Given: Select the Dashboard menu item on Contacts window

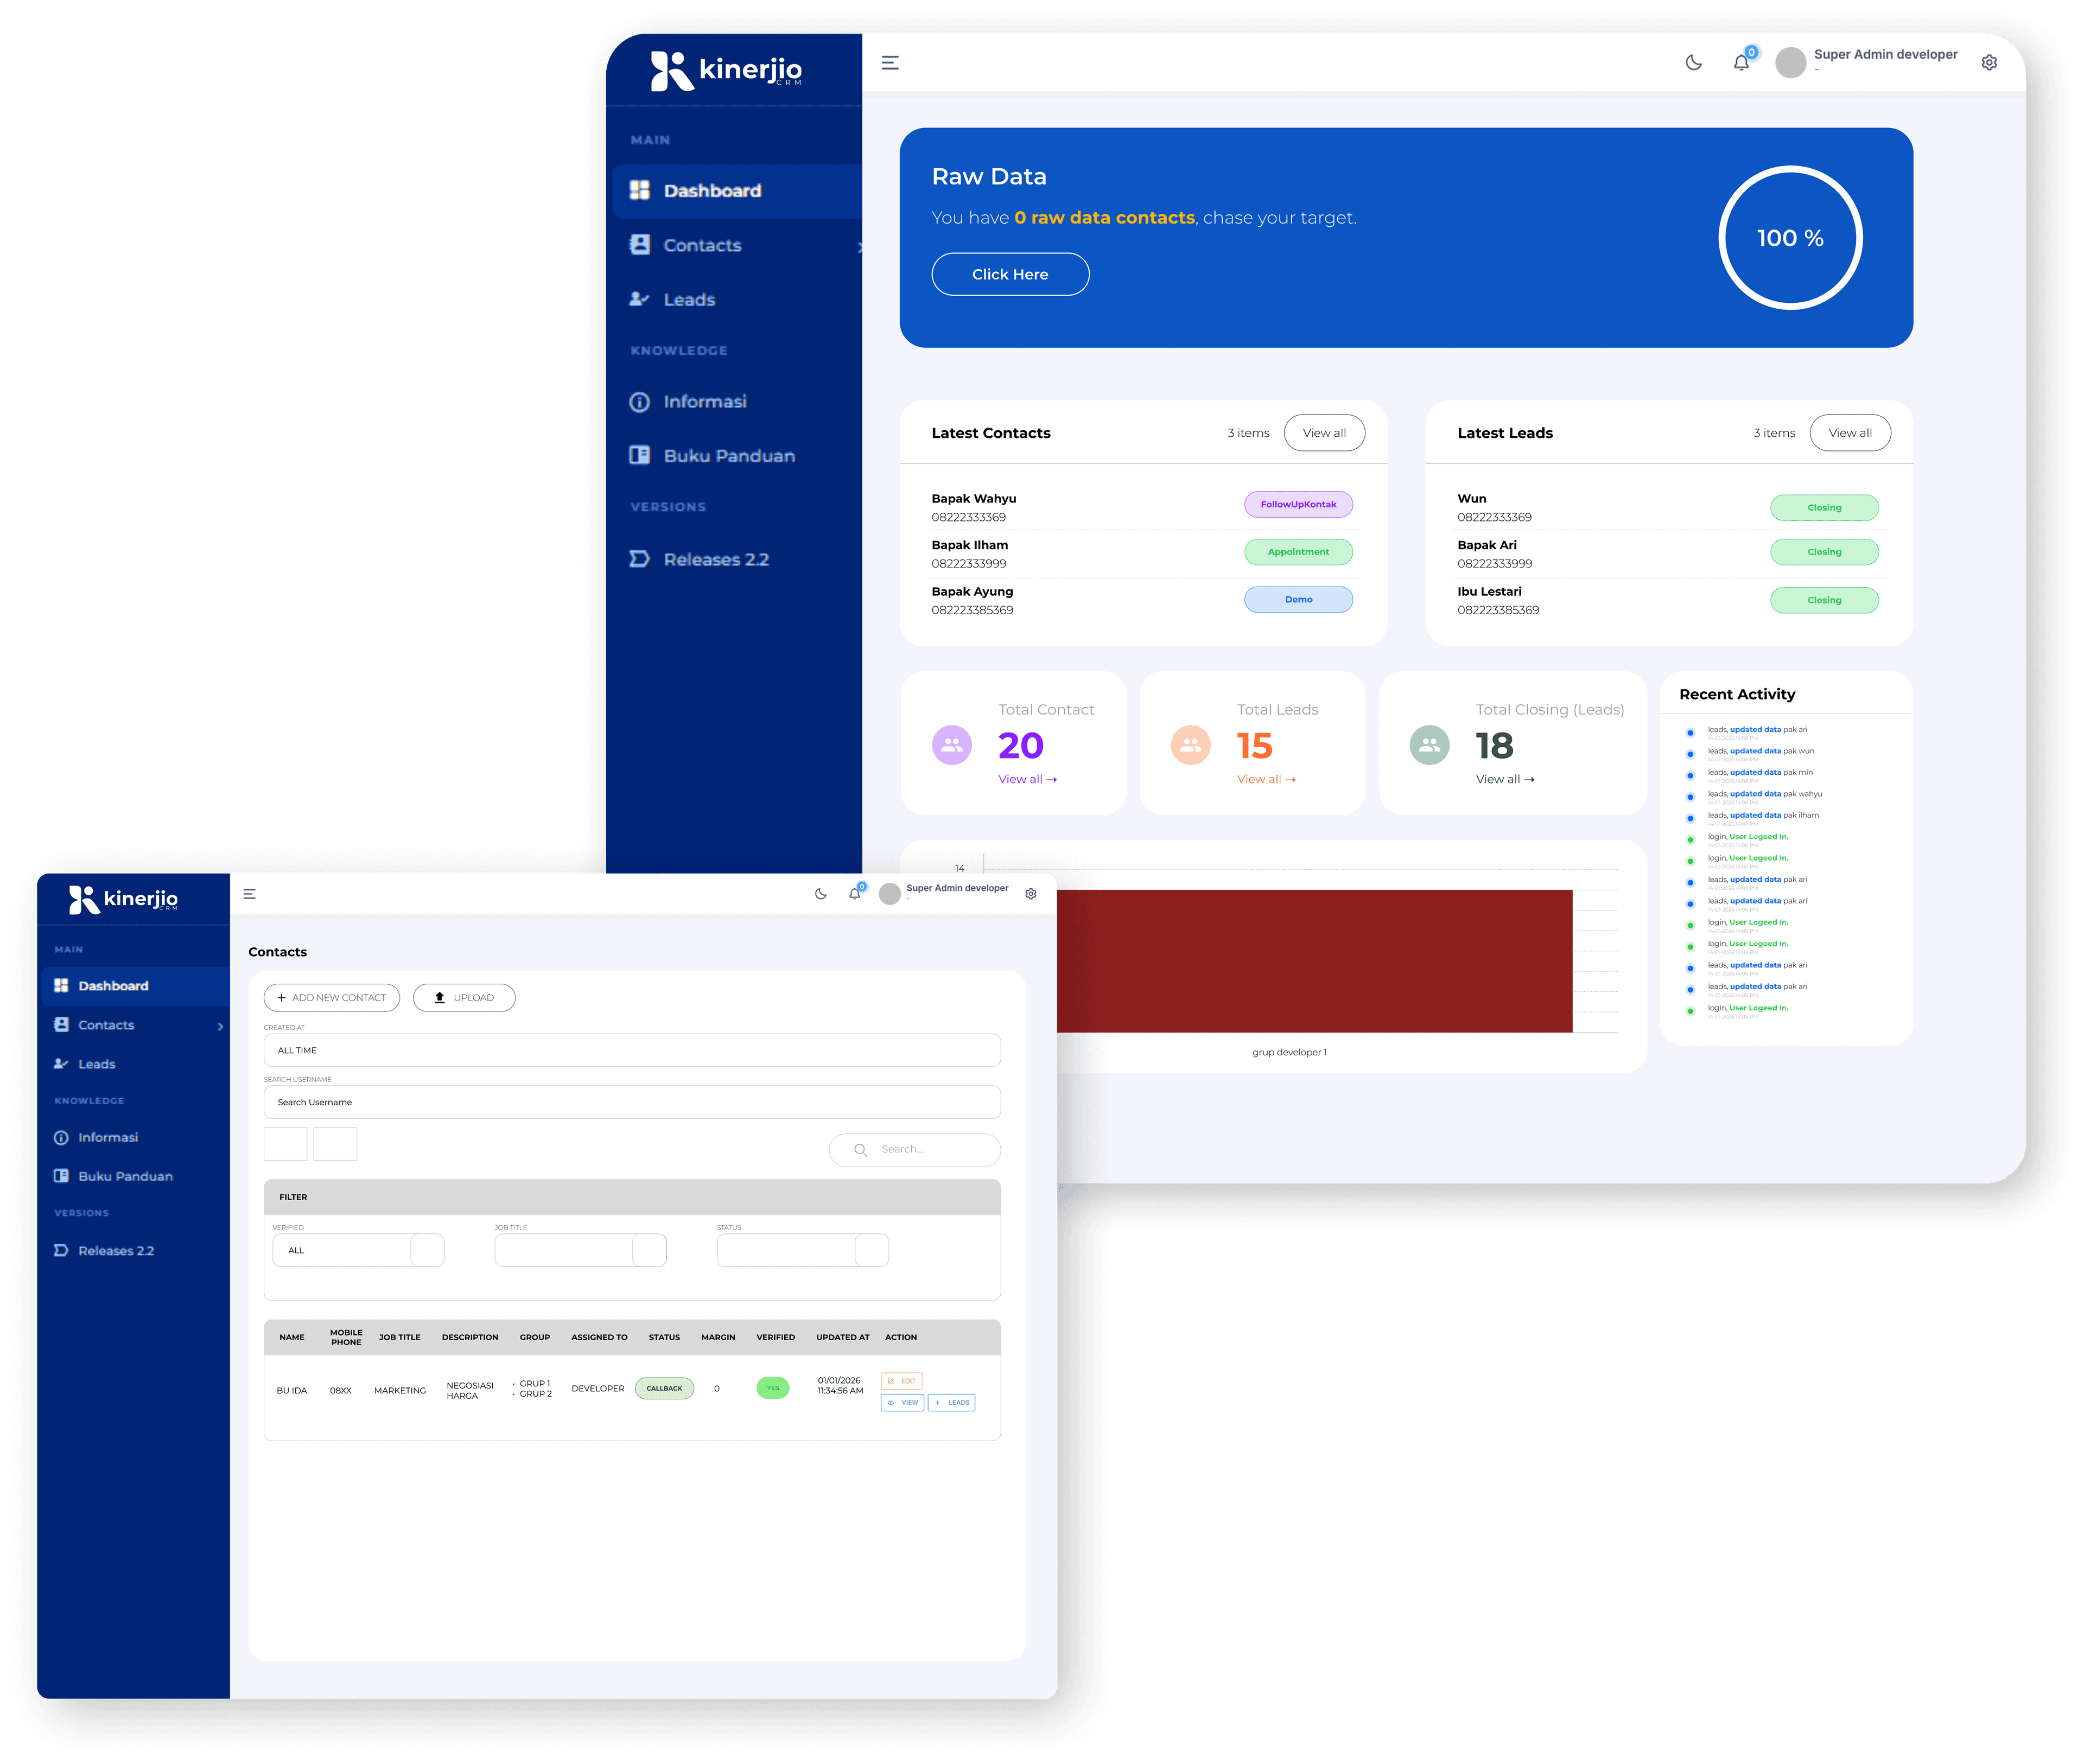Looking at the screenshot, I should point(113,986).
